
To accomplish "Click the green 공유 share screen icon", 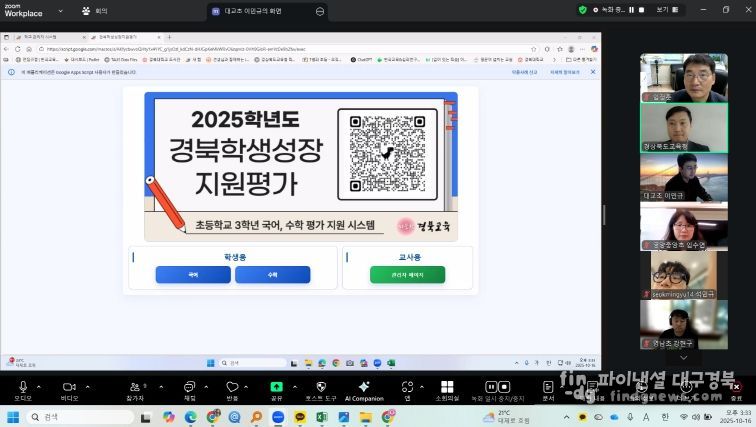I will click(277, 386).
